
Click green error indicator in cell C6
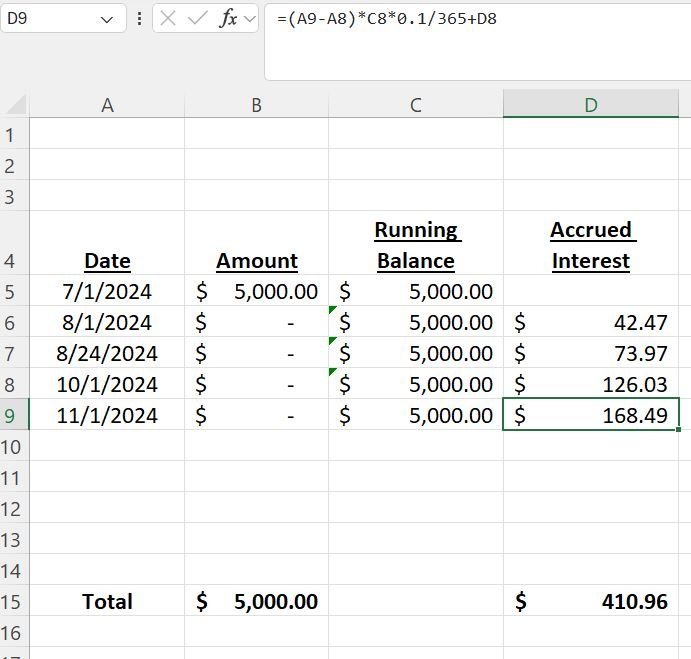point(332,309)
